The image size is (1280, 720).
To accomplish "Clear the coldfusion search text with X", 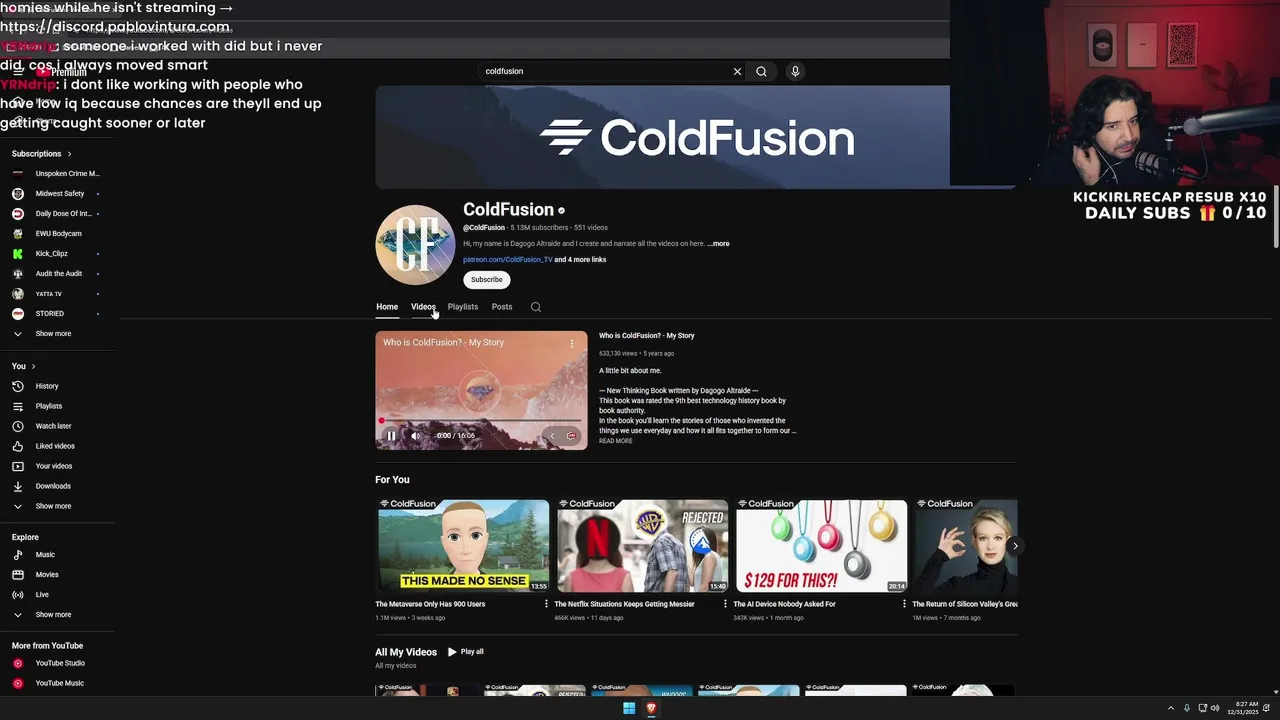I will [x=737, y=72].
